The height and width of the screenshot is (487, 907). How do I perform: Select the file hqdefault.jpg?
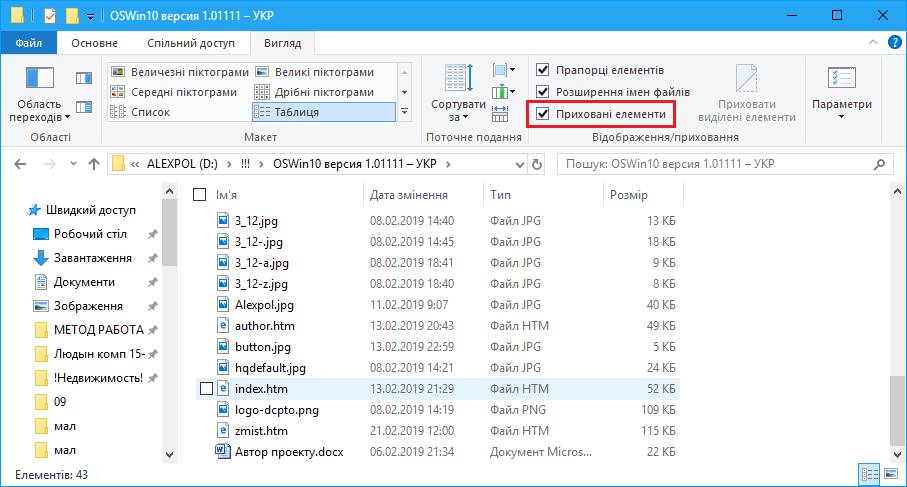(x=270, y=368)
